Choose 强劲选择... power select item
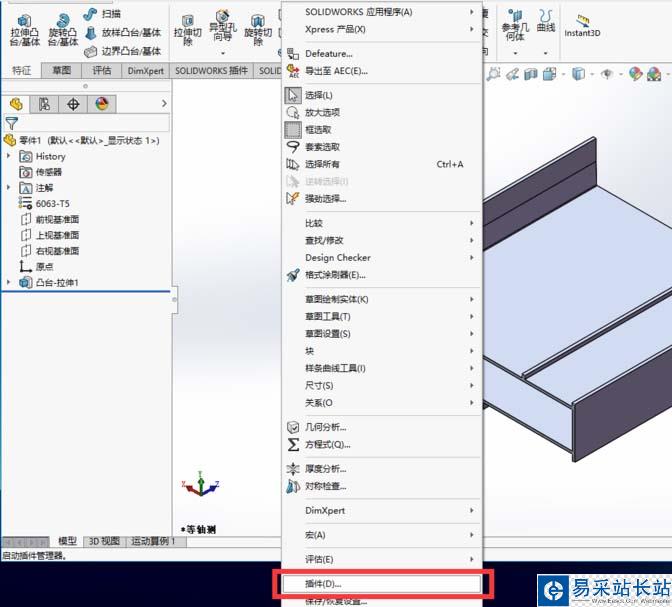672x607 pixels. pyautogui.click(x=382, y=198)
